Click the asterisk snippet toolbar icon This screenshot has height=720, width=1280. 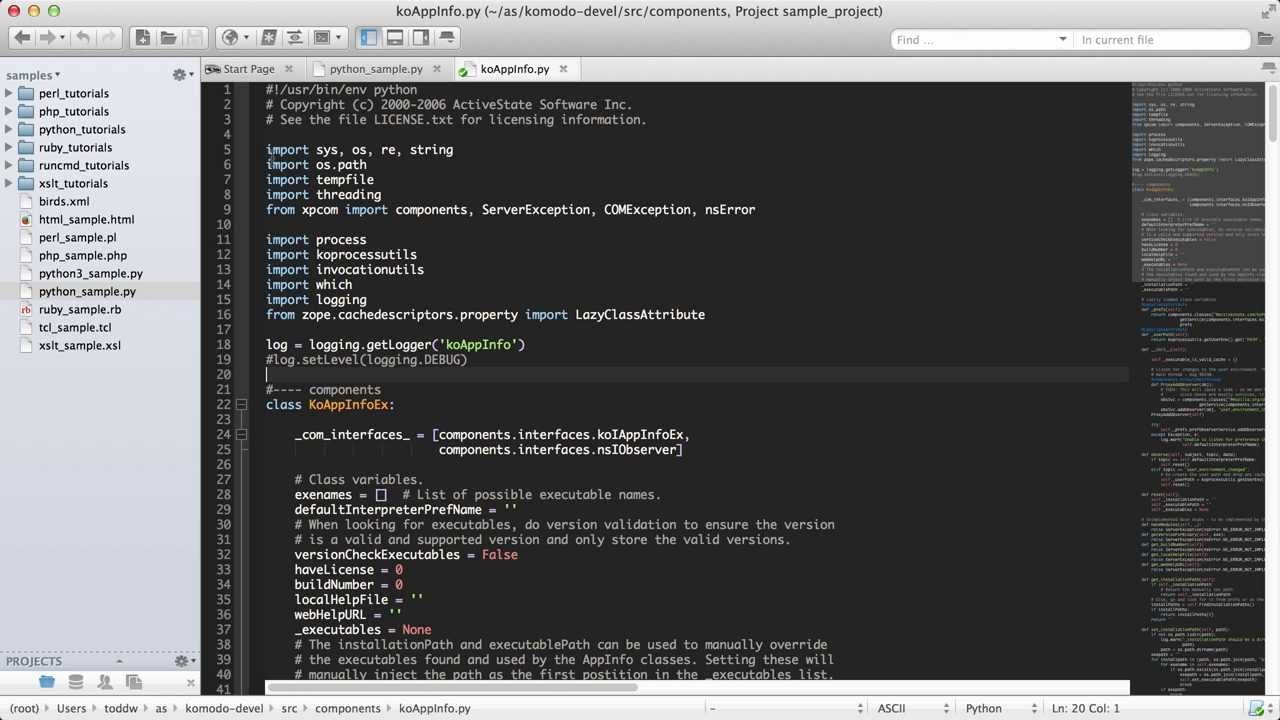click(268, 38)
